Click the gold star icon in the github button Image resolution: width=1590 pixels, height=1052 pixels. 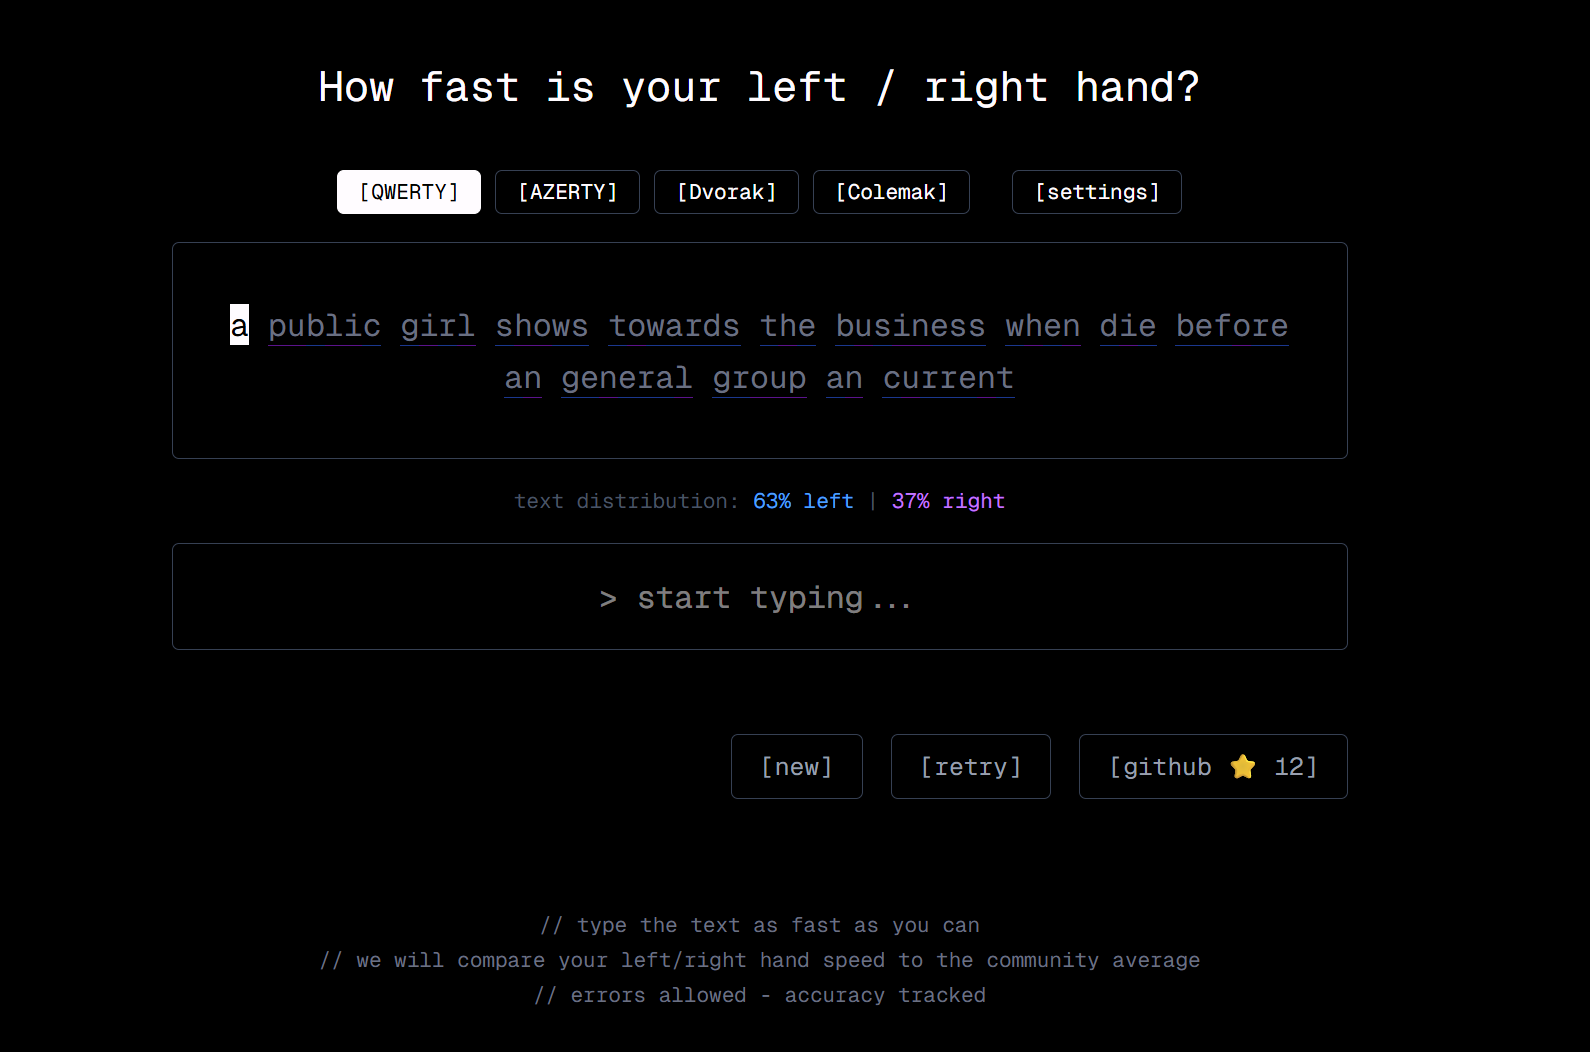[x=1243, y=767]
